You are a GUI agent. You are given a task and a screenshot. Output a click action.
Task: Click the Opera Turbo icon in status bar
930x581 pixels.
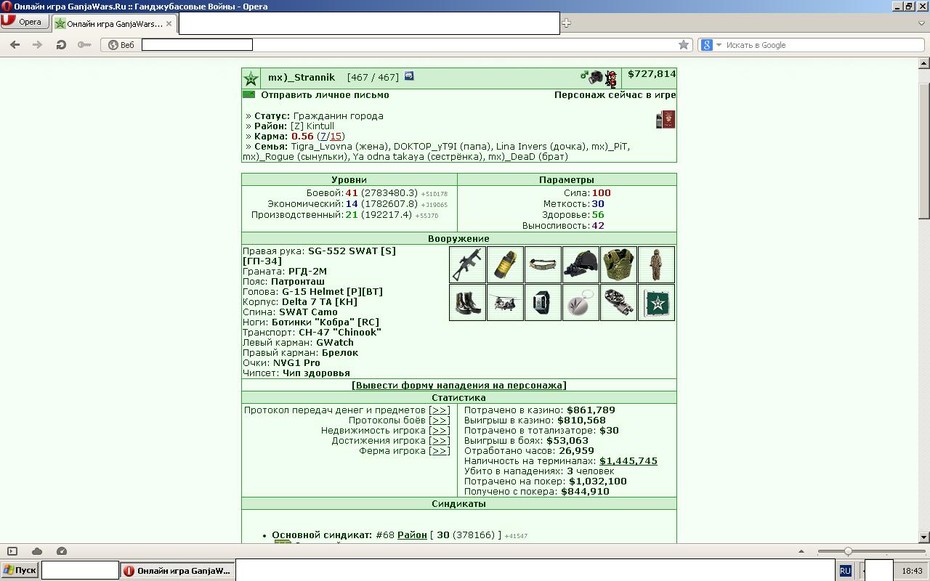pyautogui.click(x=62, y=551)
